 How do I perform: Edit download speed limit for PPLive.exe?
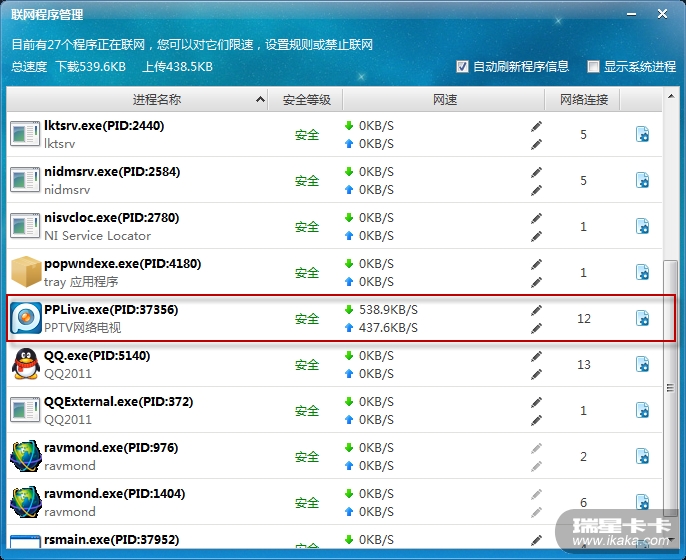point(536,310)
